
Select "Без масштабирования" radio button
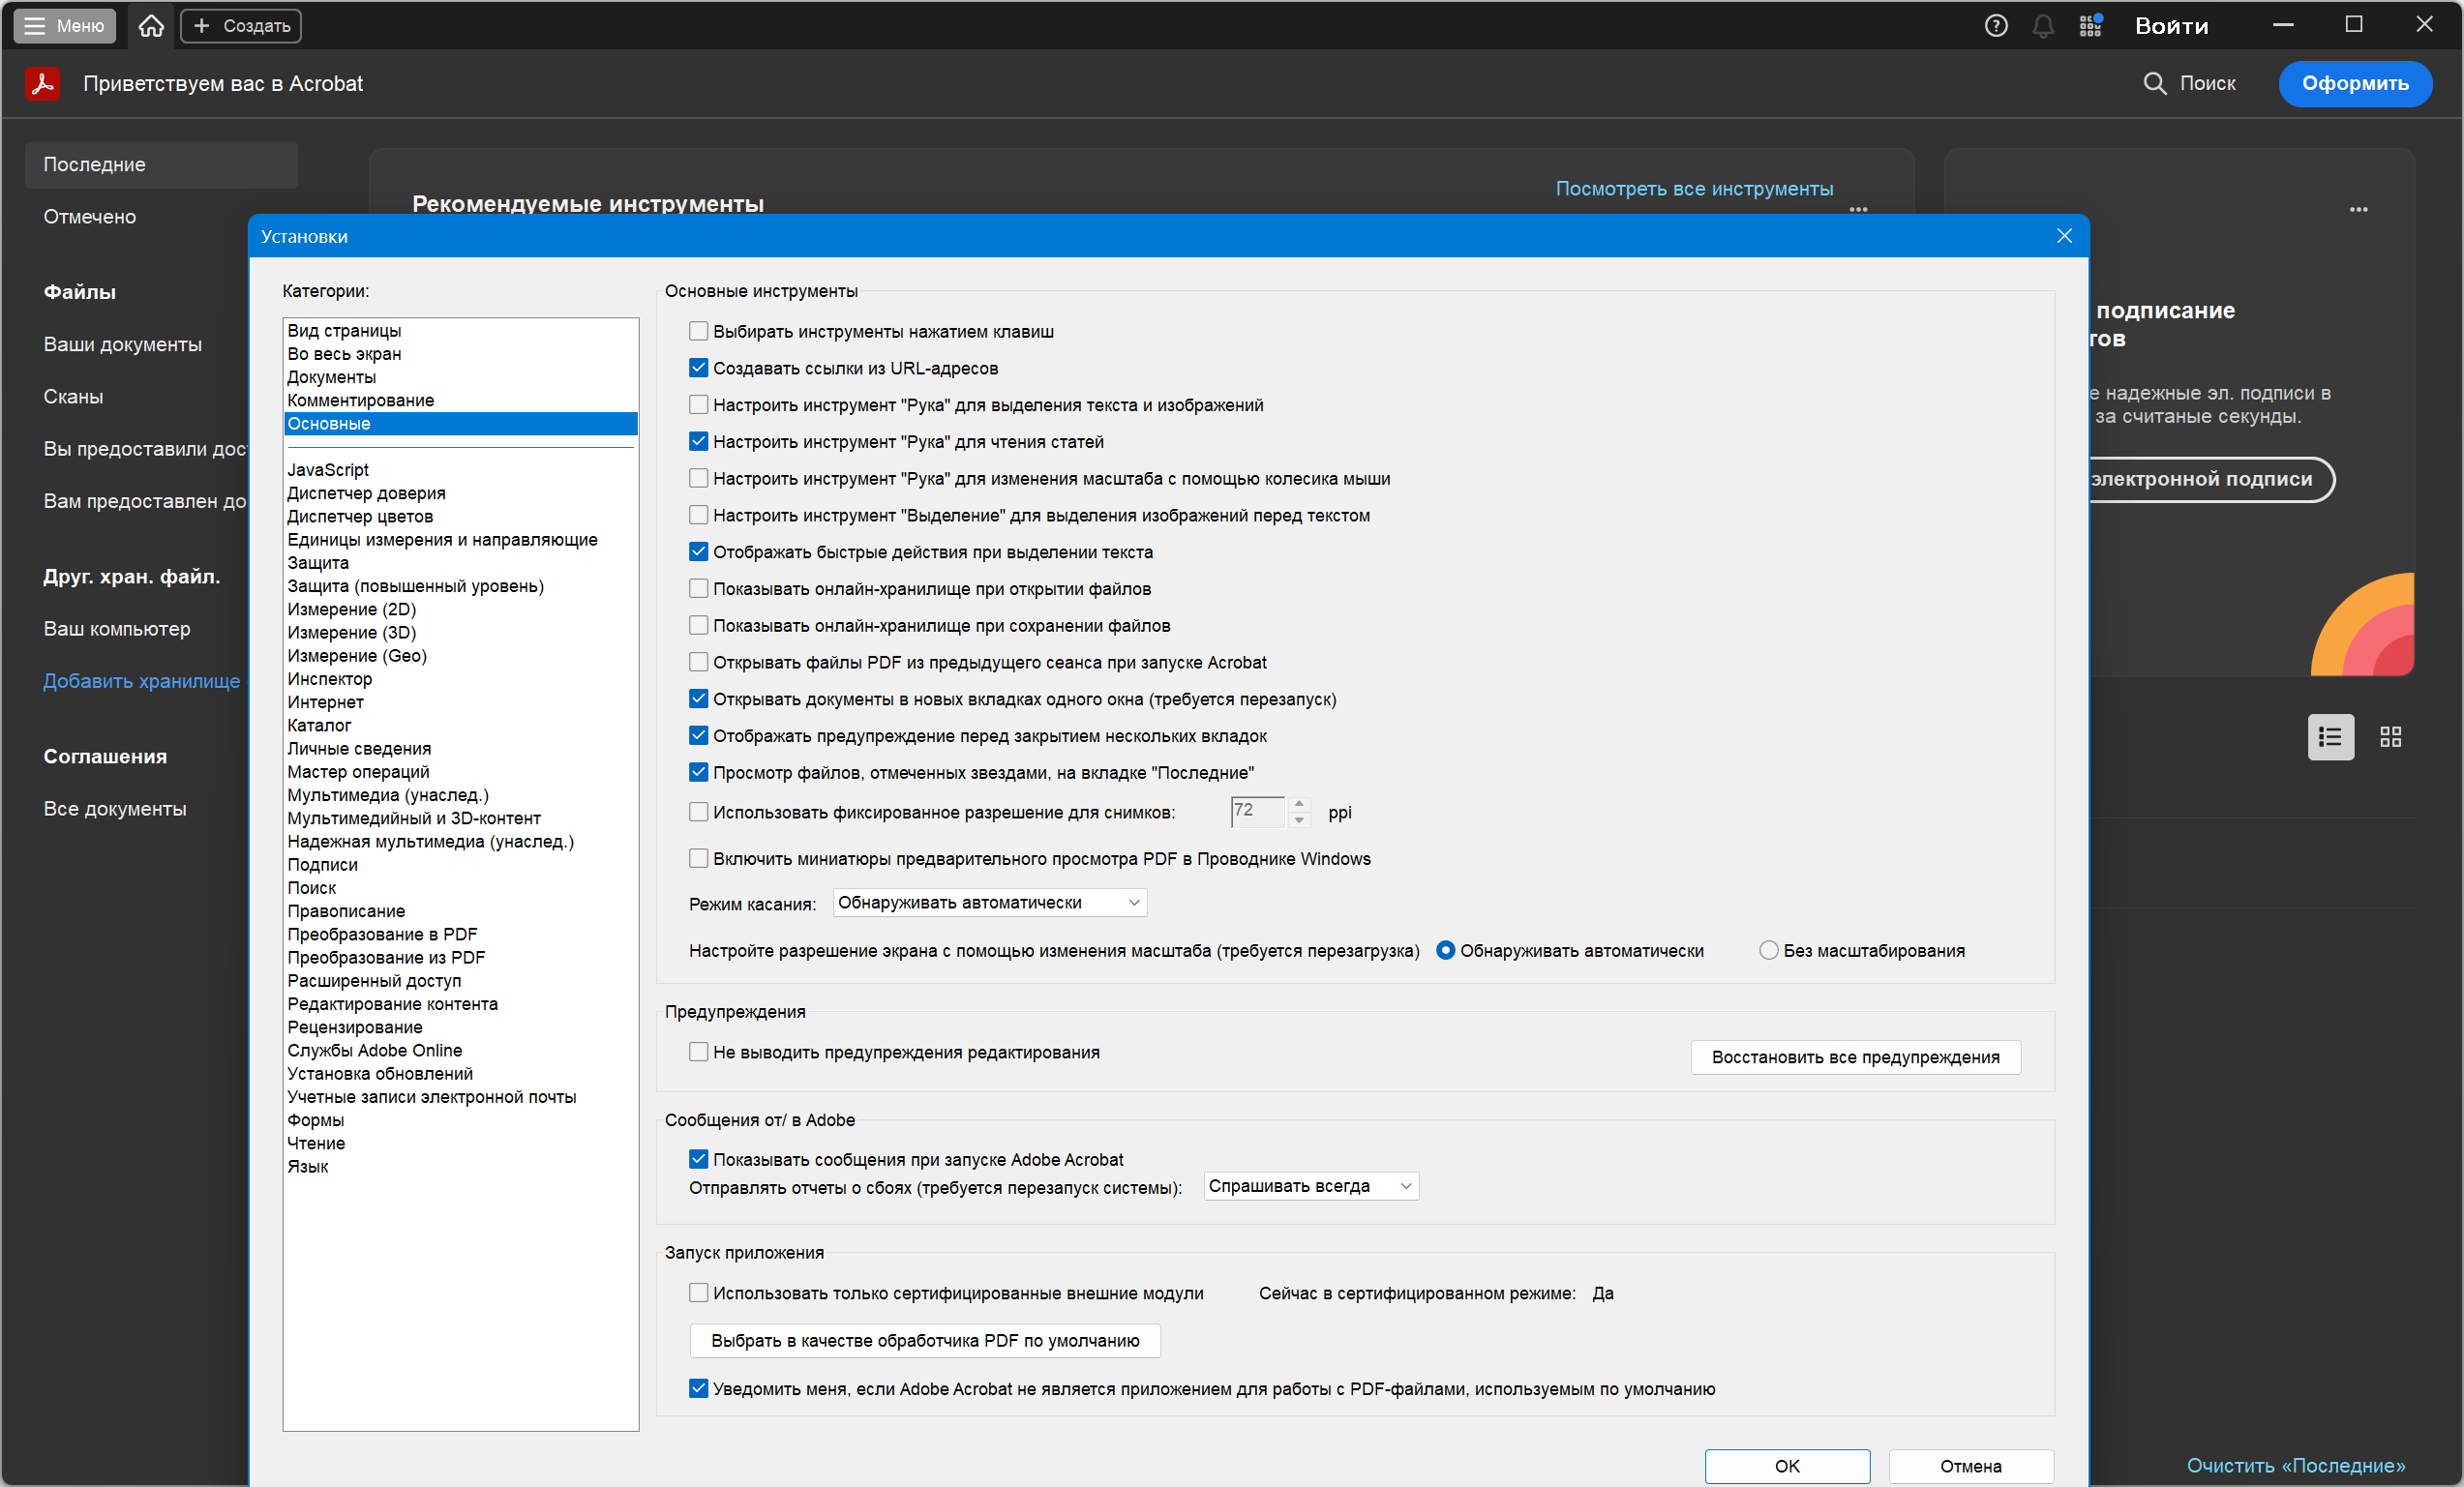point(1768,950)
